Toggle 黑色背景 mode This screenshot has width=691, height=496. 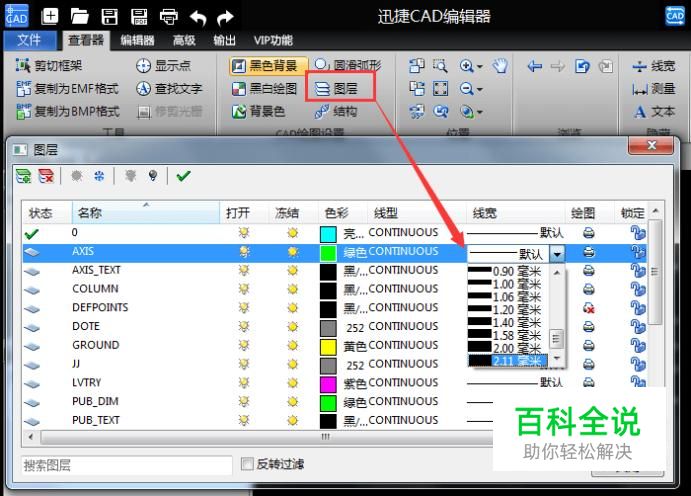(x=268, y=66)
